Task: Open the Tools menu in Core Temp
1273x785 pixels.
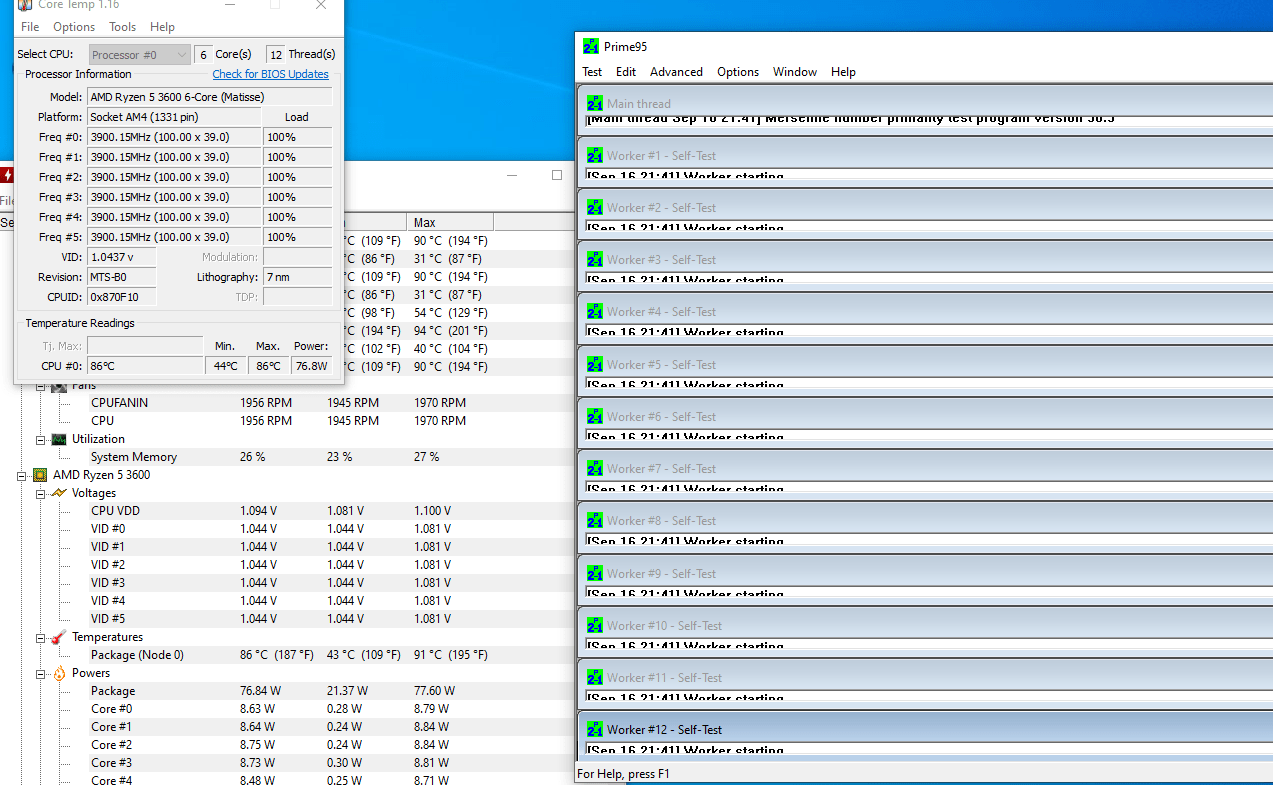Action: 122,27
